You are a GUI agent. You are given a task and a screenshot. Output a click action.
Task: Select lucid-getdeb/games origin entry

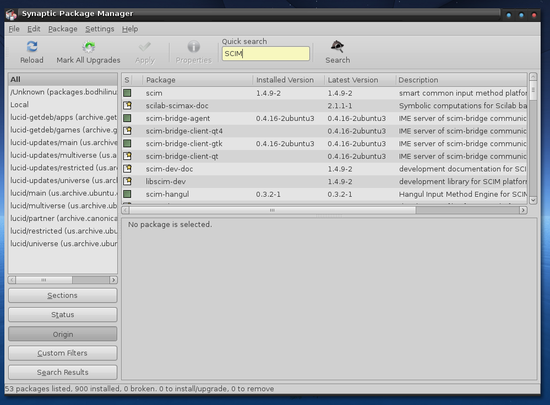(x=63, y=130)
